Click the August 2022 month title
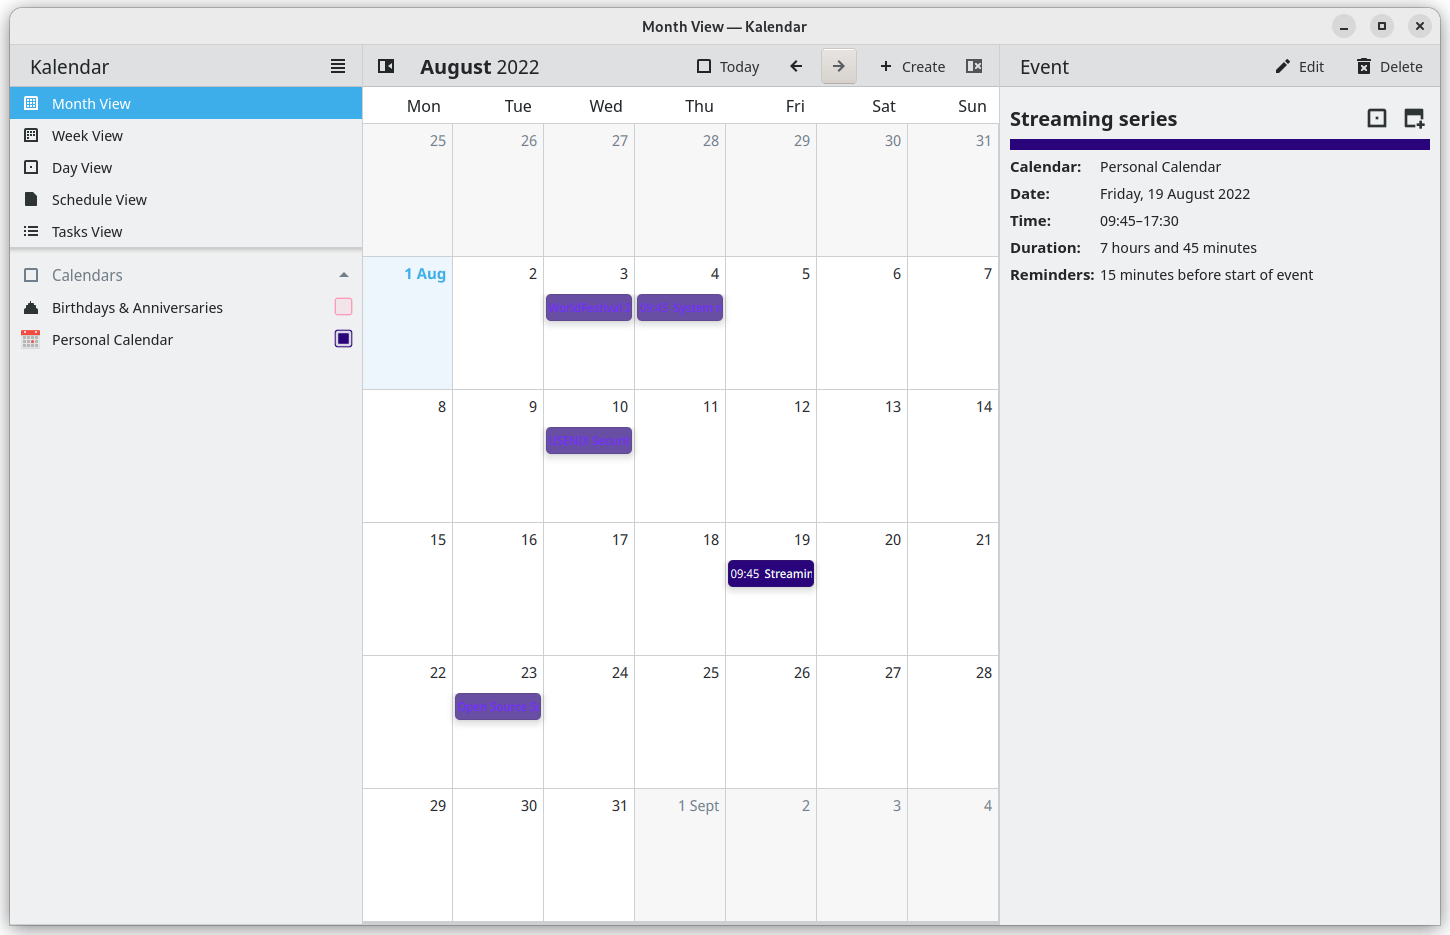This screenshot has width=1450, height=935. click(x=479, y=66)
